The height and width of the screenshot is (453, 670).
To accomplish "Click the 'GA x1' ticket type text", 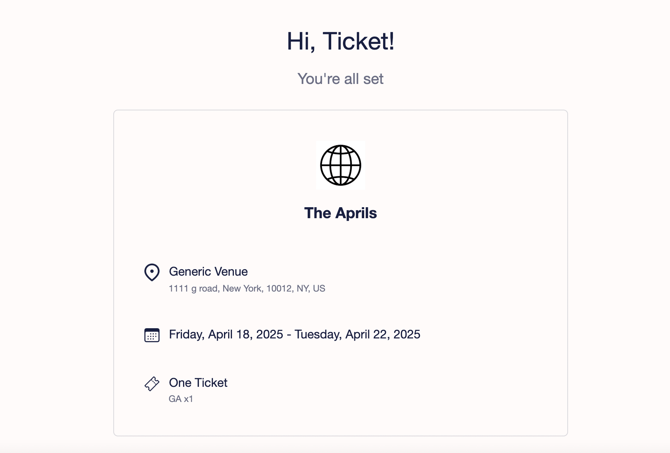I will pyautogui.click(x=181, y=399).
